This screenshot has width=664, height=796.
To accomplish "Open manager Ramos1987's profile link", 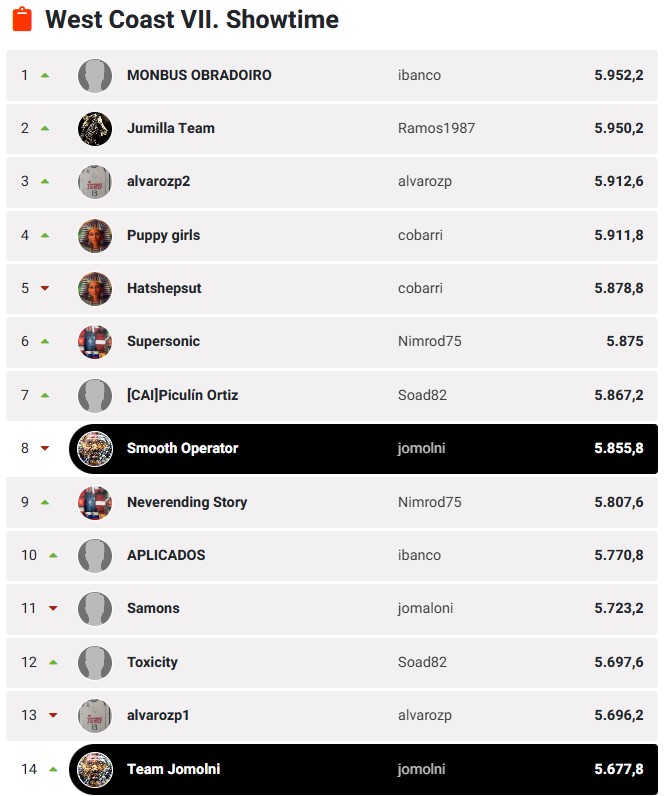I will pos(436,128).
